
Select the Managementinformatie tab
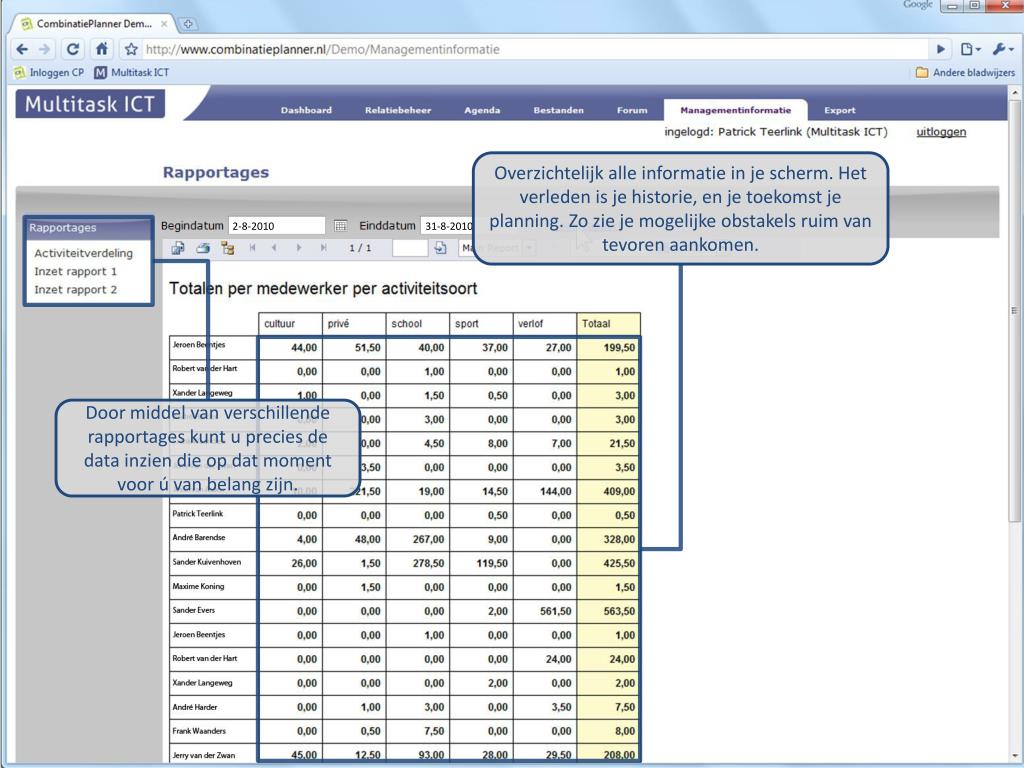tap(735, 110)
